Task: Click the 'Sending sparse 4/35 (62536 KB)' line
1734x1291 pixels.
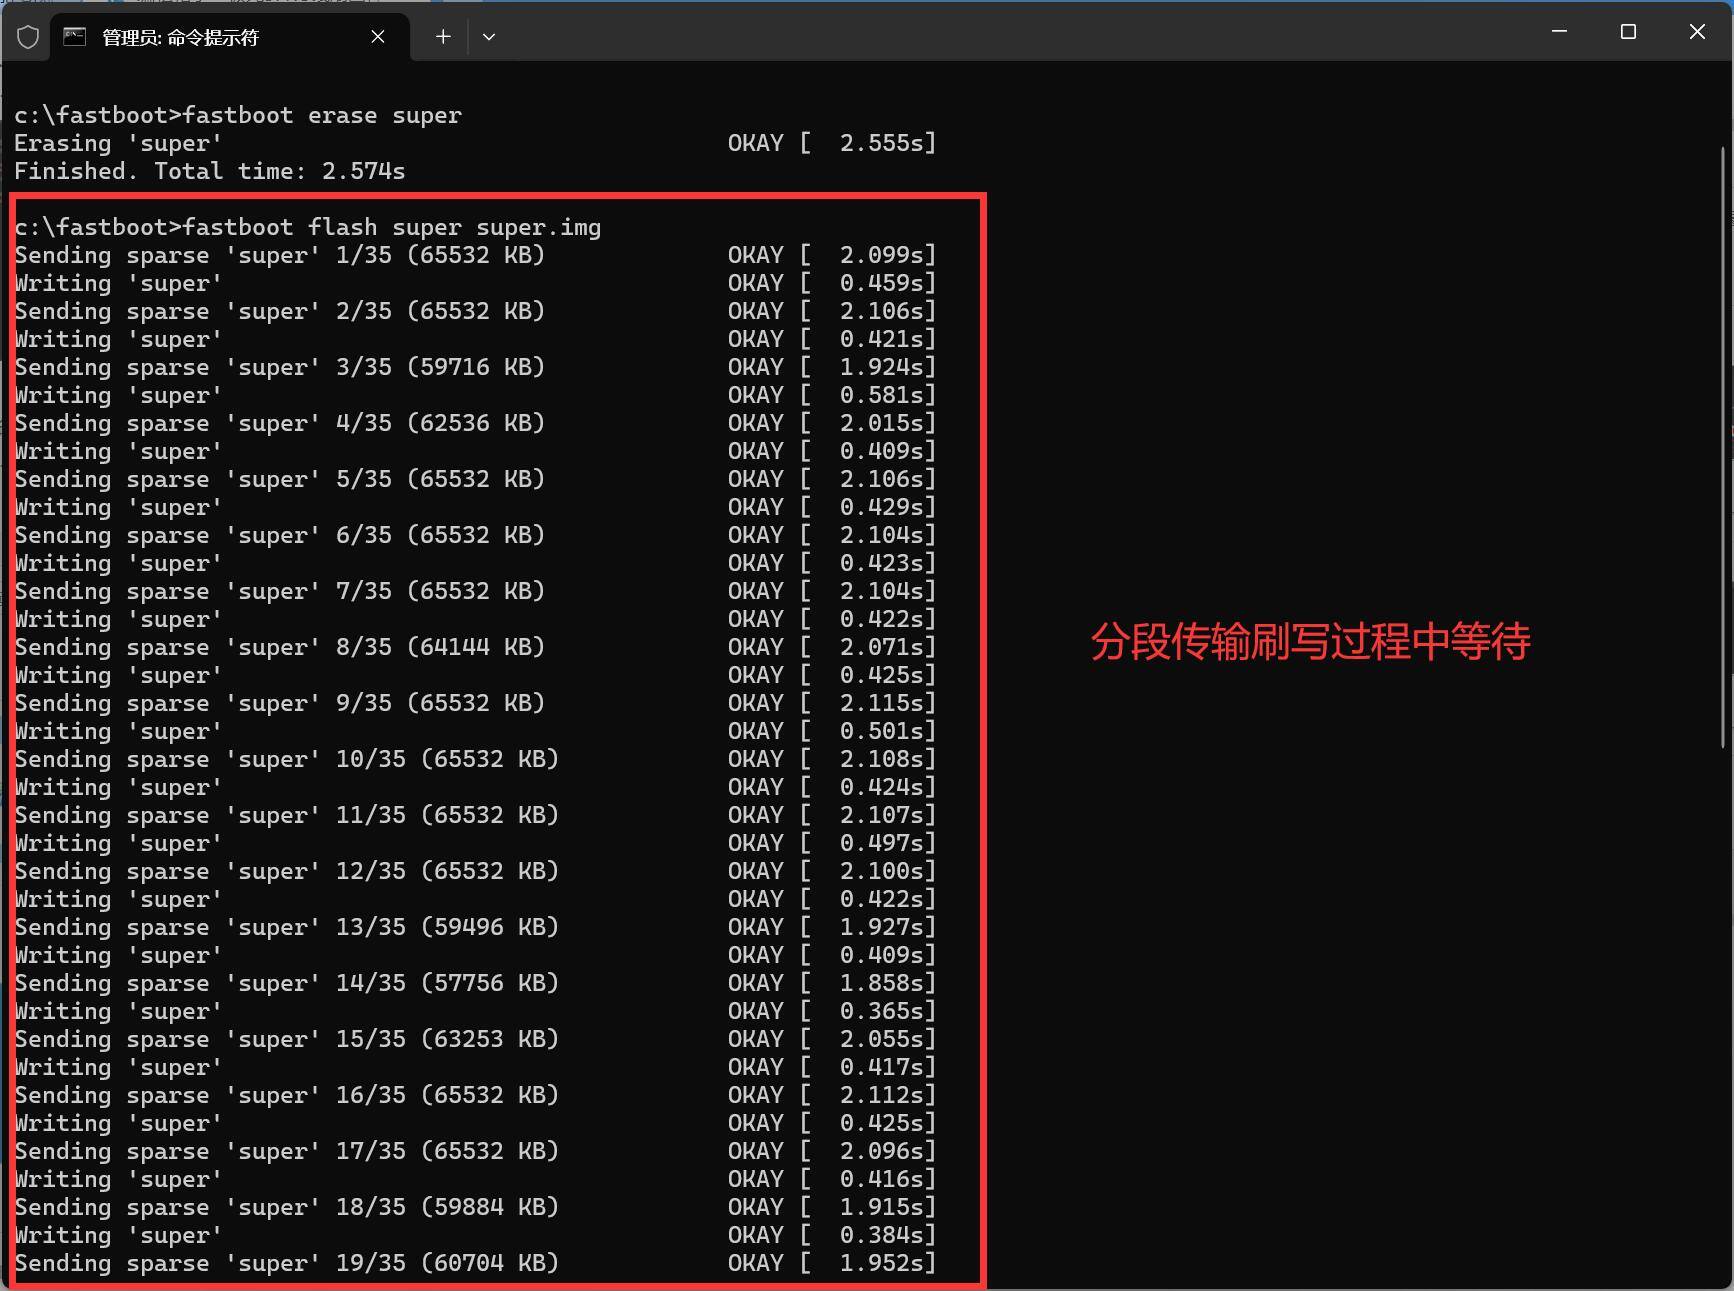Action: pos(280,423)
